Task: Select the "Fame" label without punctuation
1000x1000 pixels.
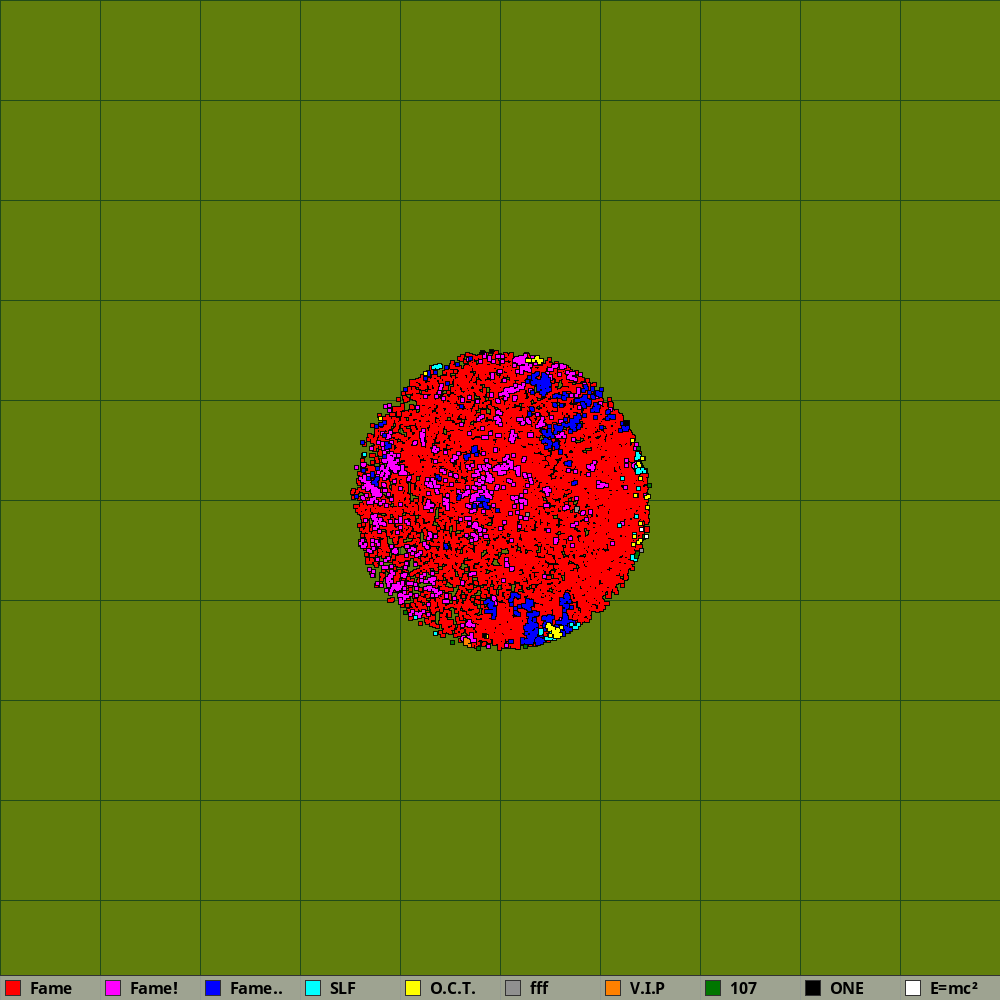Action: (x=51, y=989)
